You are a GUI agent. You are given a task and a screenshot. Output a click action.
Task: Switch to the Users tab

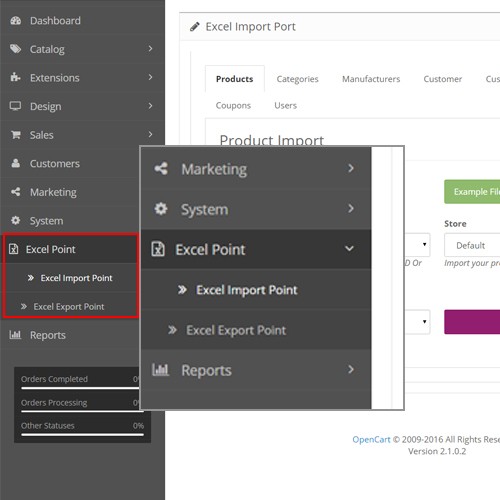click(285, 105)
